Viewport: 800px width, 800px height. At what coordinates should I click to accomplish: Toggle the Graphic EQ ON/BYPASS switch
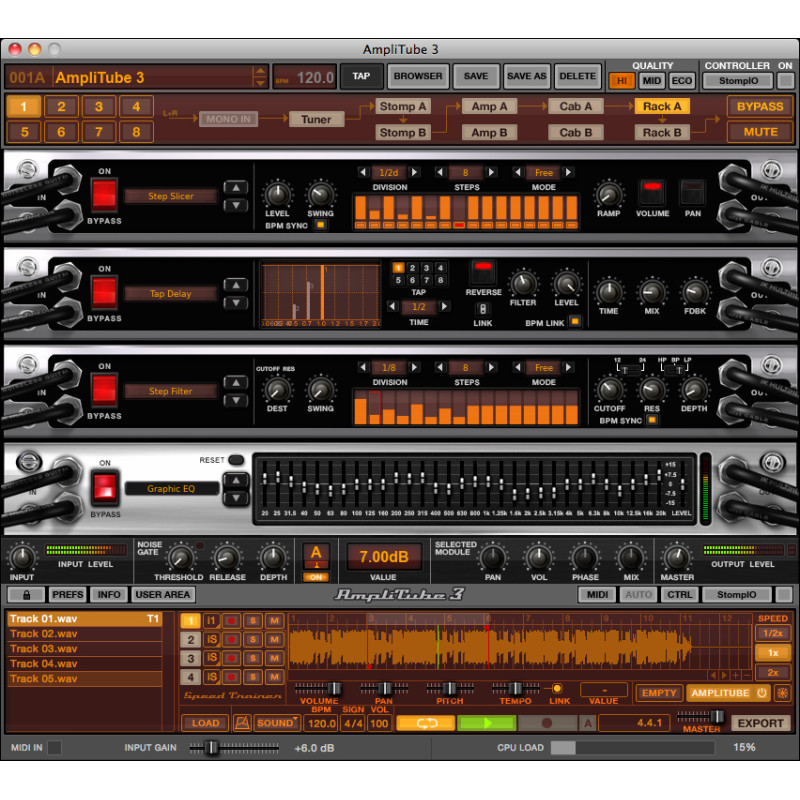[105, 487]
